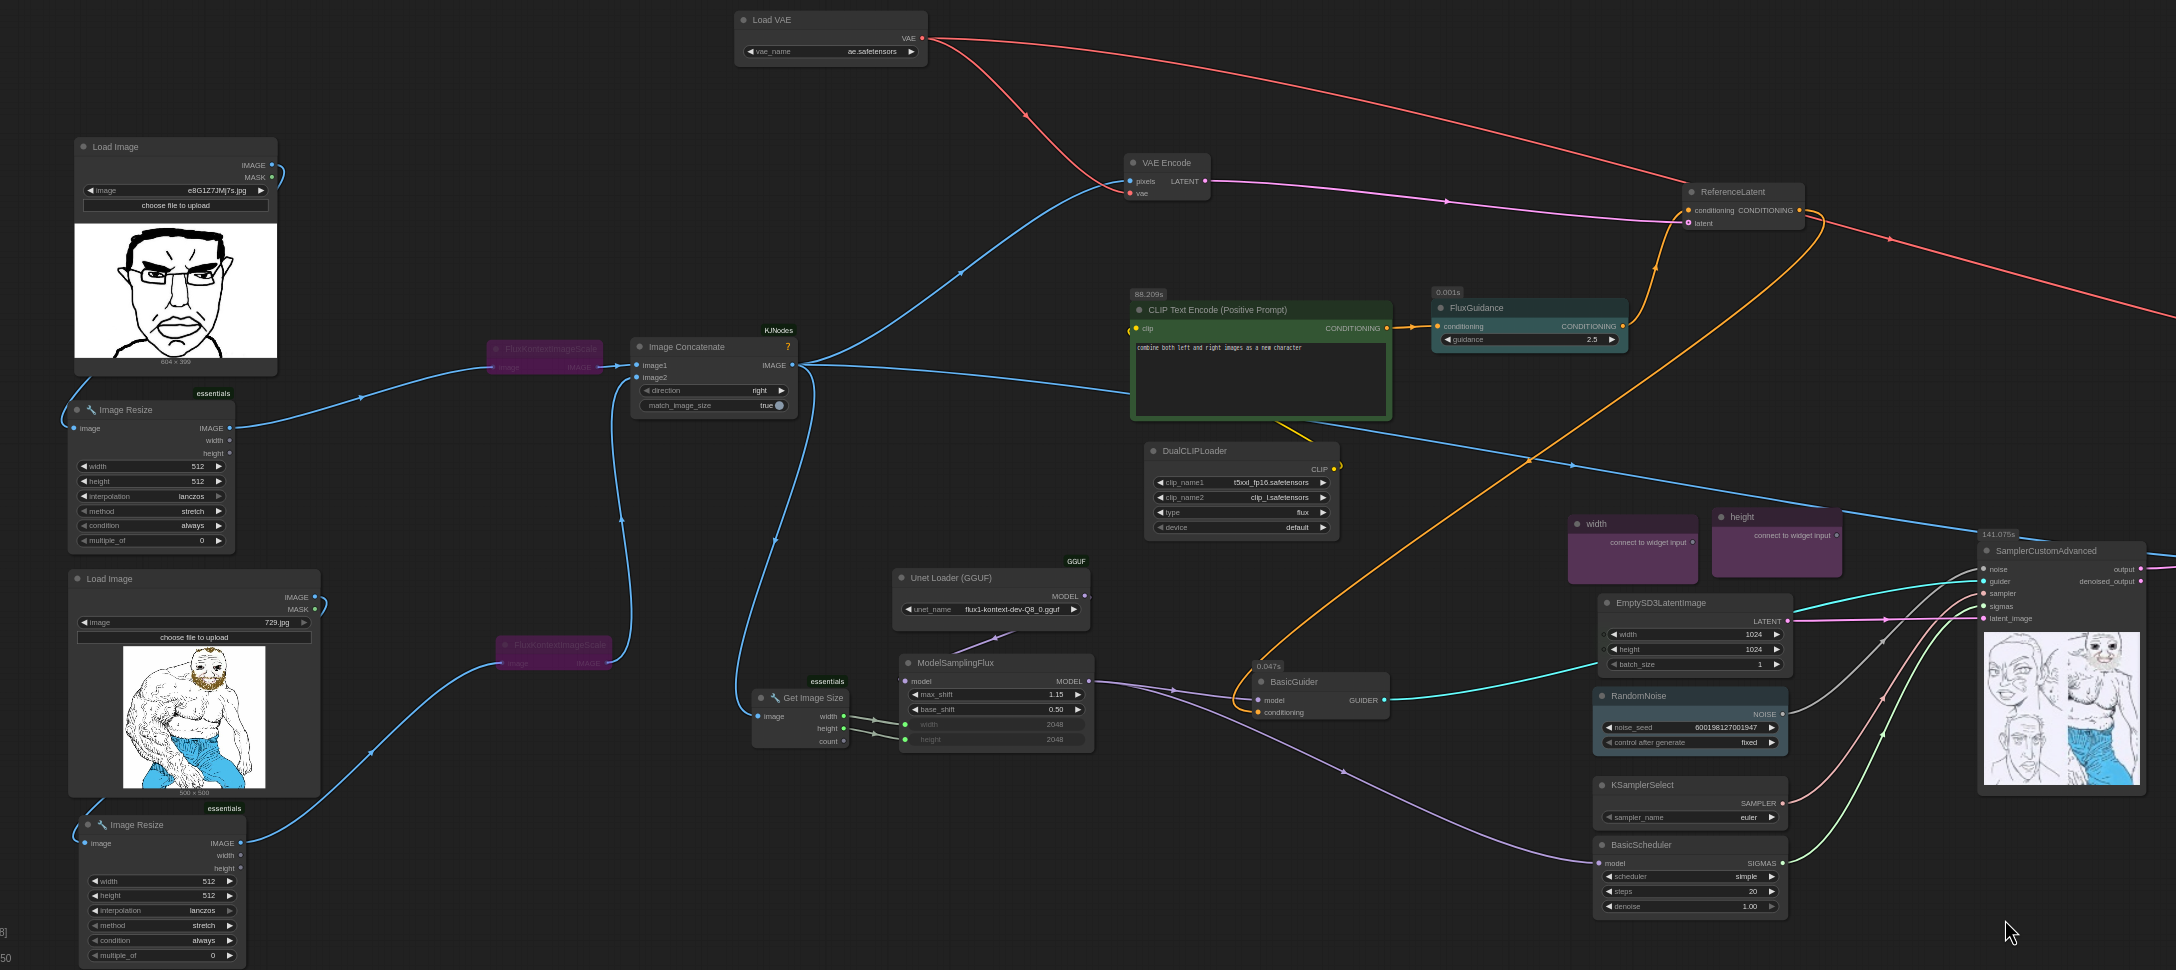The image size is (2176, 970).
Task: Collapse the BasicScheduler node via its dot
Action: tap(1602, 845)
